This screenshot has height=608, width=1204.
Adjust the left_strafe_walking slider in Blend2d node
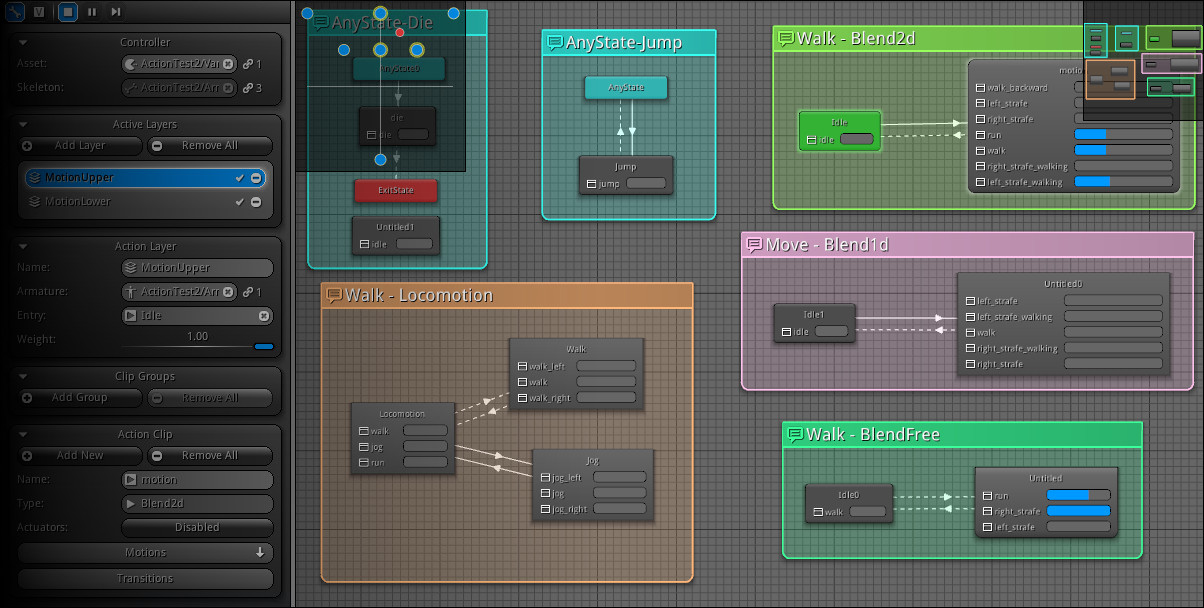pos(1122,182)
